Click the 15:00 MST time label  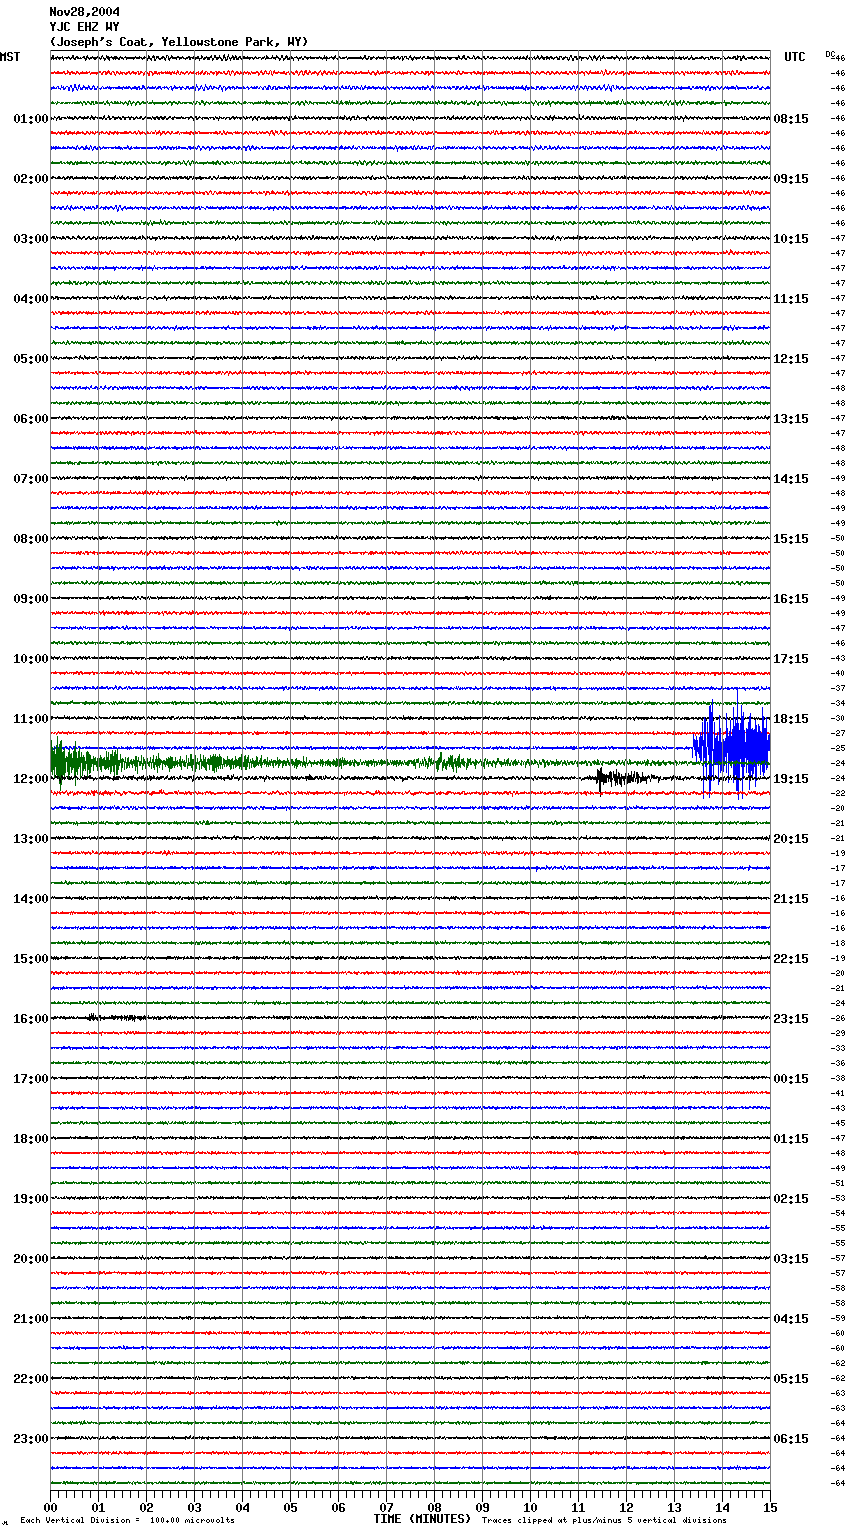point(31,959)
